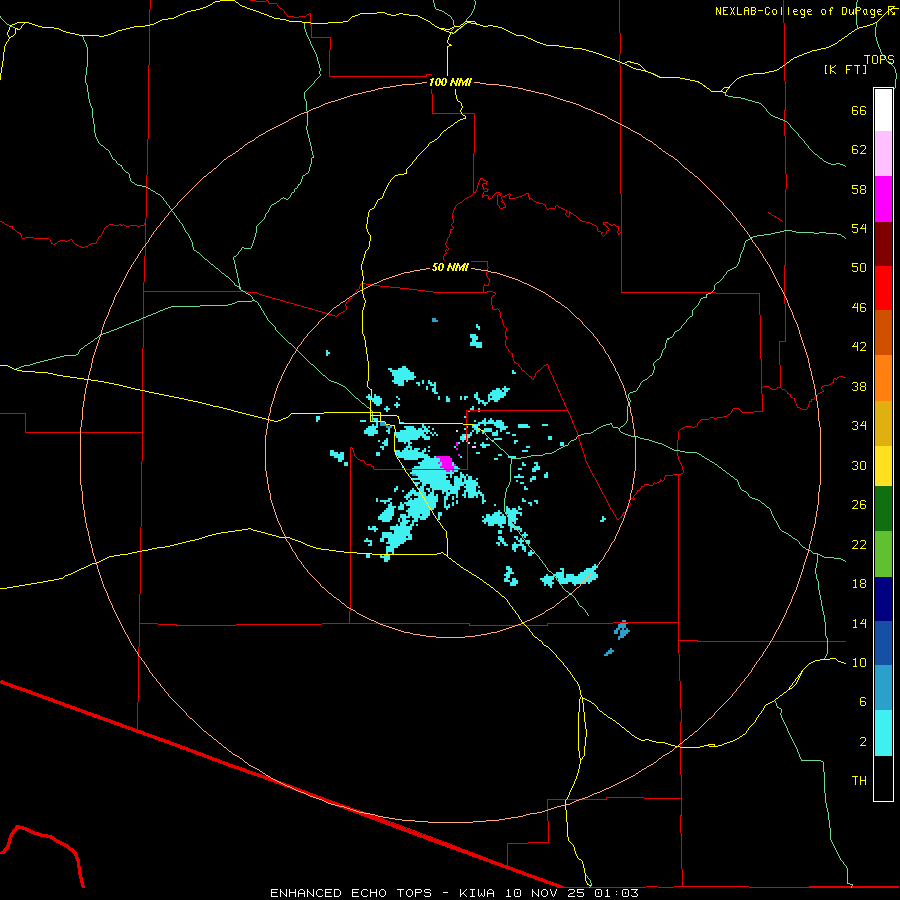
Task: Click the 30 legend value
Action: click(859, 465)
